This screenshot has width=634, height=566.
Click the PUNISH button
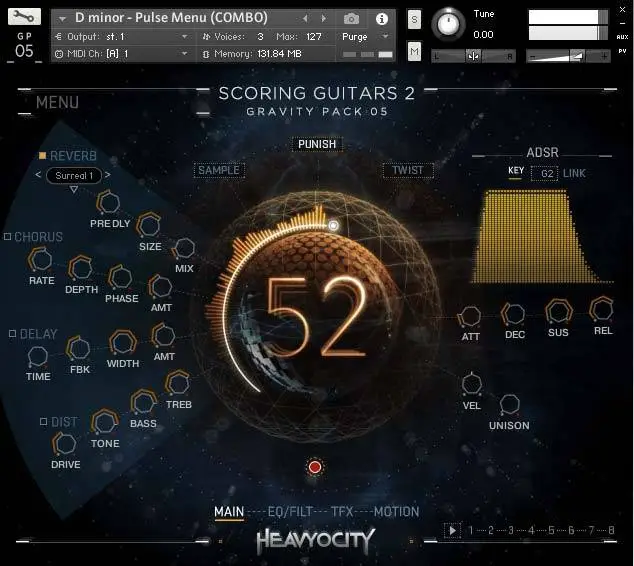(317, 144)
